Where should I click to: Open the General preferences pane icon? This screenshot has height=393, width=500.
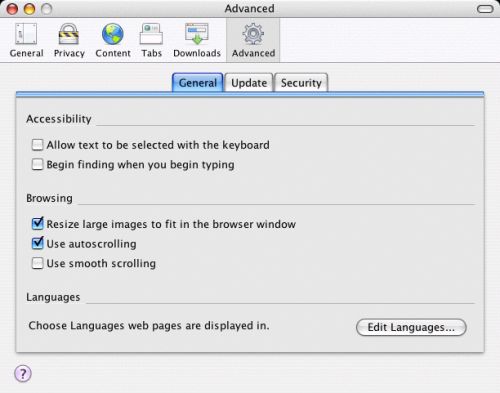click(x=26, y=34)
